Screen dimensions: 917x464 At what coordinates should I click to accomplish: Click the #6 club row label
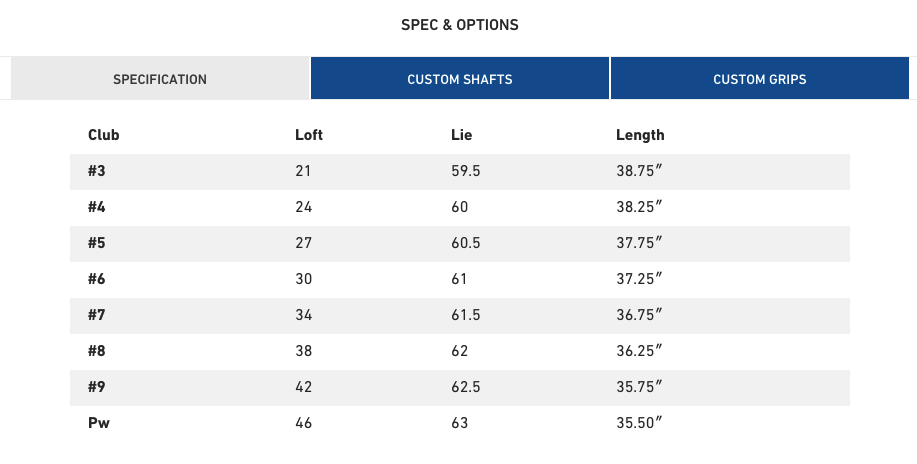coord(96,279)
